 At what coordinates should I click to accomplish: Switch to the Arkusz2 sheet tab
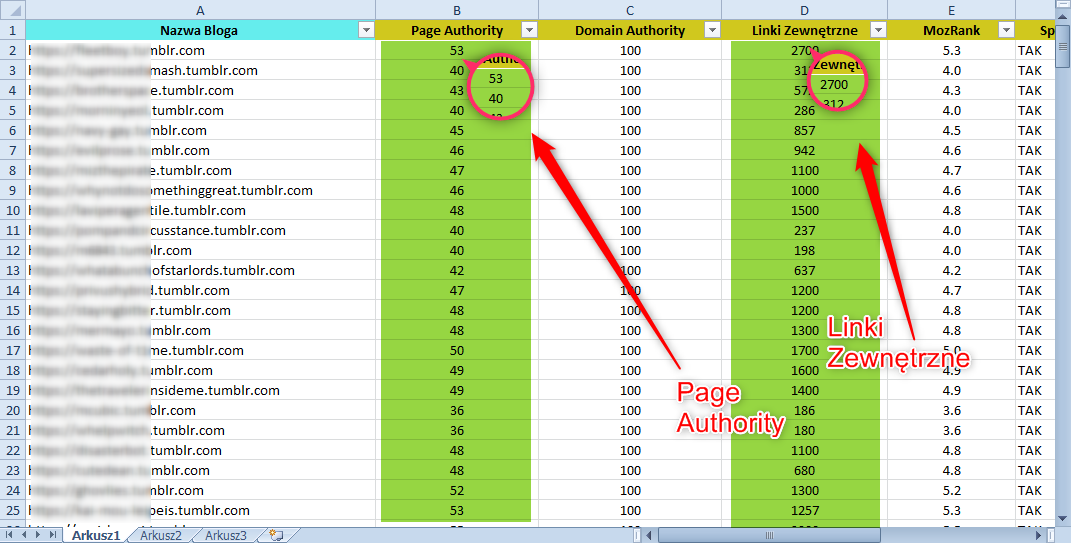161,535
